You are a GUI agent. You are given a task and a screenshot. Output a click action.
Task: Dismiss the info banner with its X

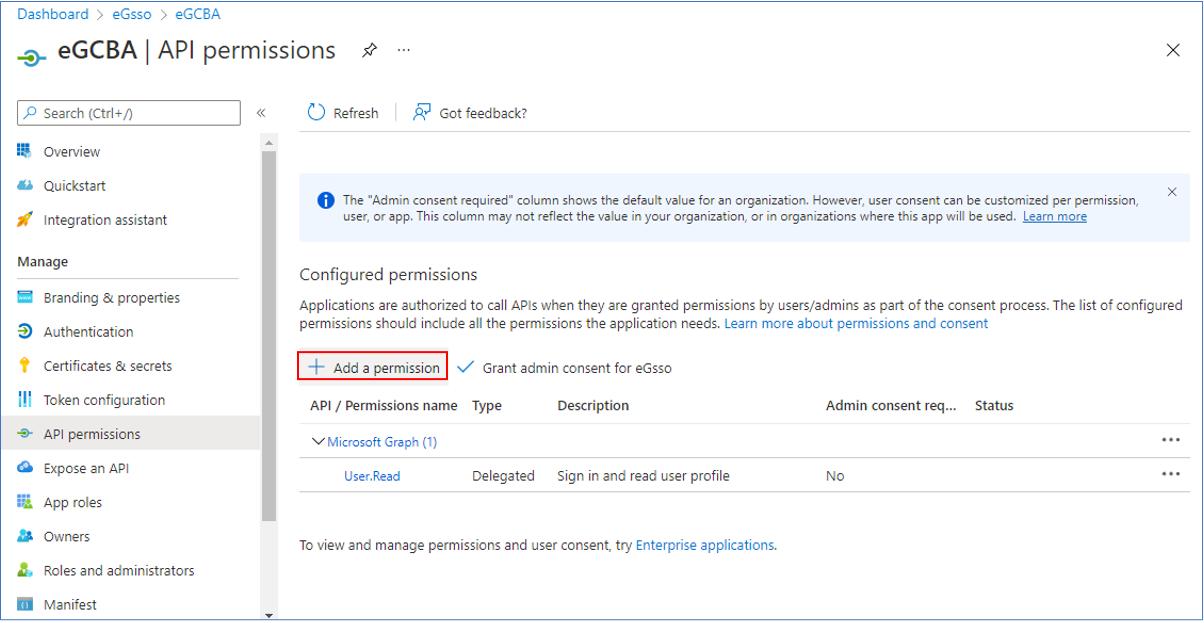(1172, 191)
